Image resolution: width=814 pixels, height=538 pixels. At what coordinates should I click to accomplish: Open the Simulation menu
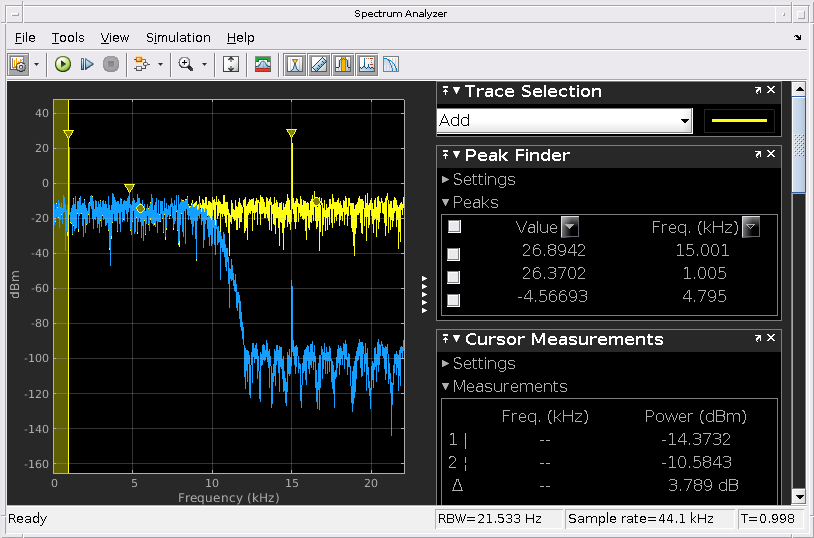tap(178, 38)
